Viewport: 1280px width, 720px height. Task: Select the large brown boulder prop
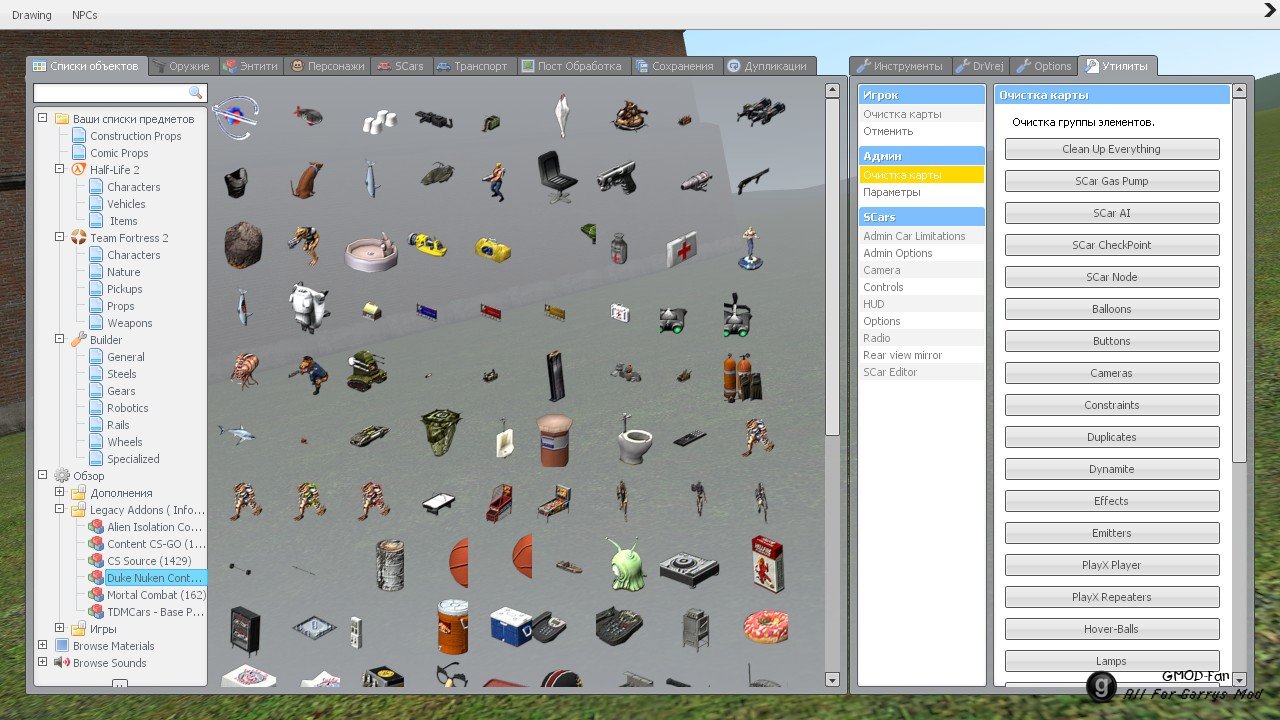(x=243, y=245)
